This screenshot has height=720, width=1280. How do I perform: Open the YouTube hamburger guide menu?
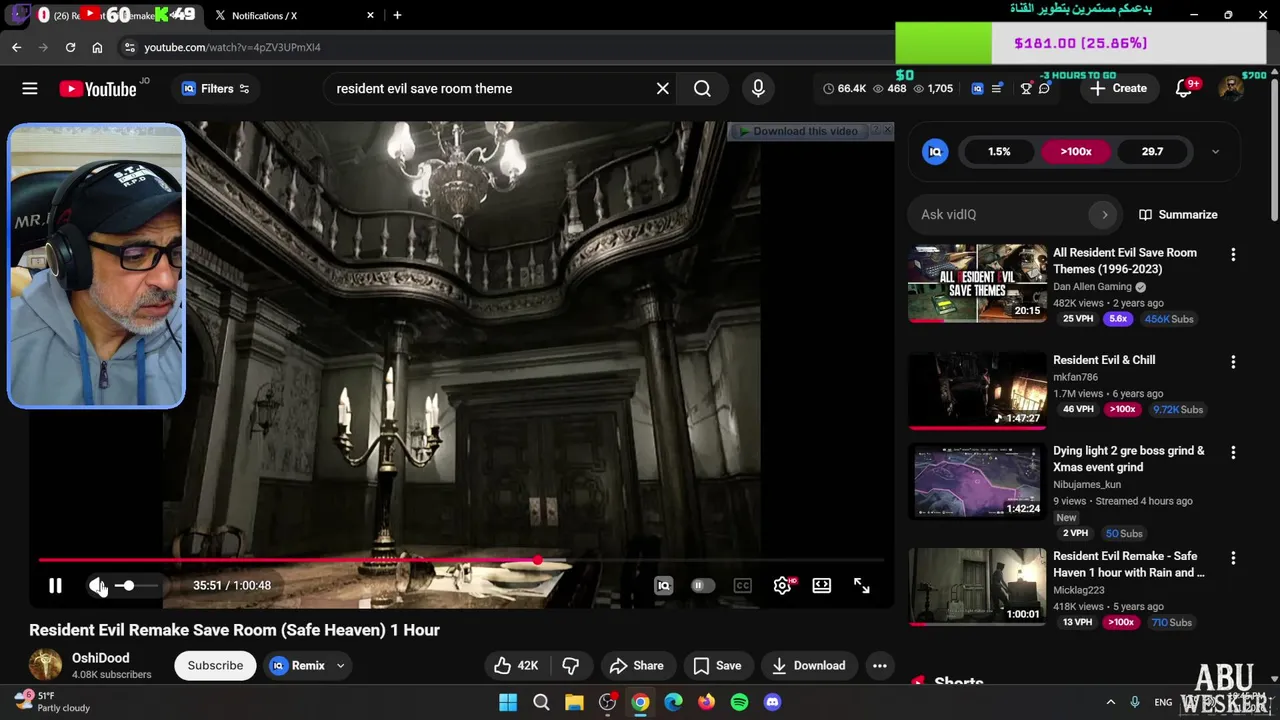click(x=30, y=88)
